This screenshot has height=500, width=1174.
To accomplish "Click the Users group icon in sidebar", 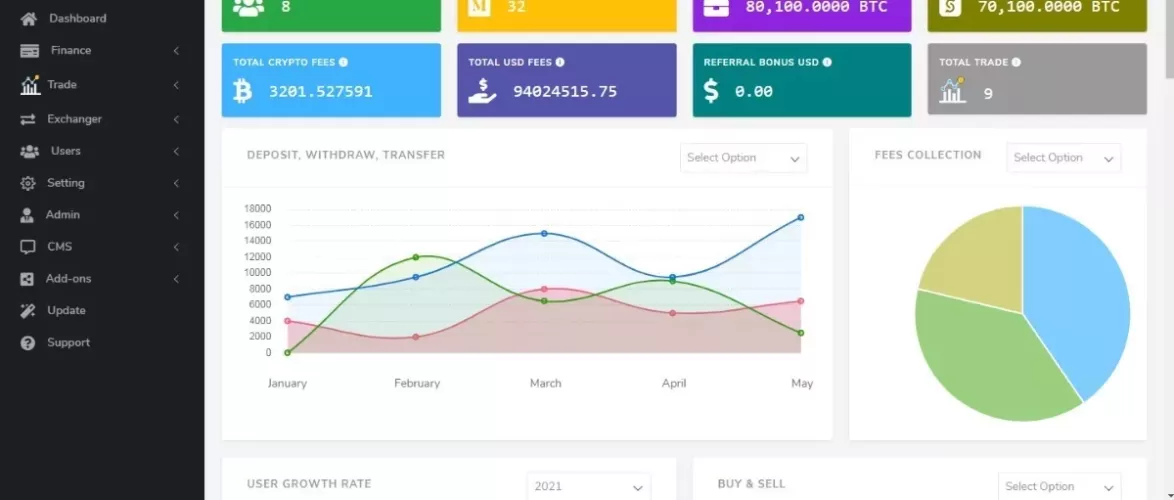I will pyautogui.click(x=30, y=151).
